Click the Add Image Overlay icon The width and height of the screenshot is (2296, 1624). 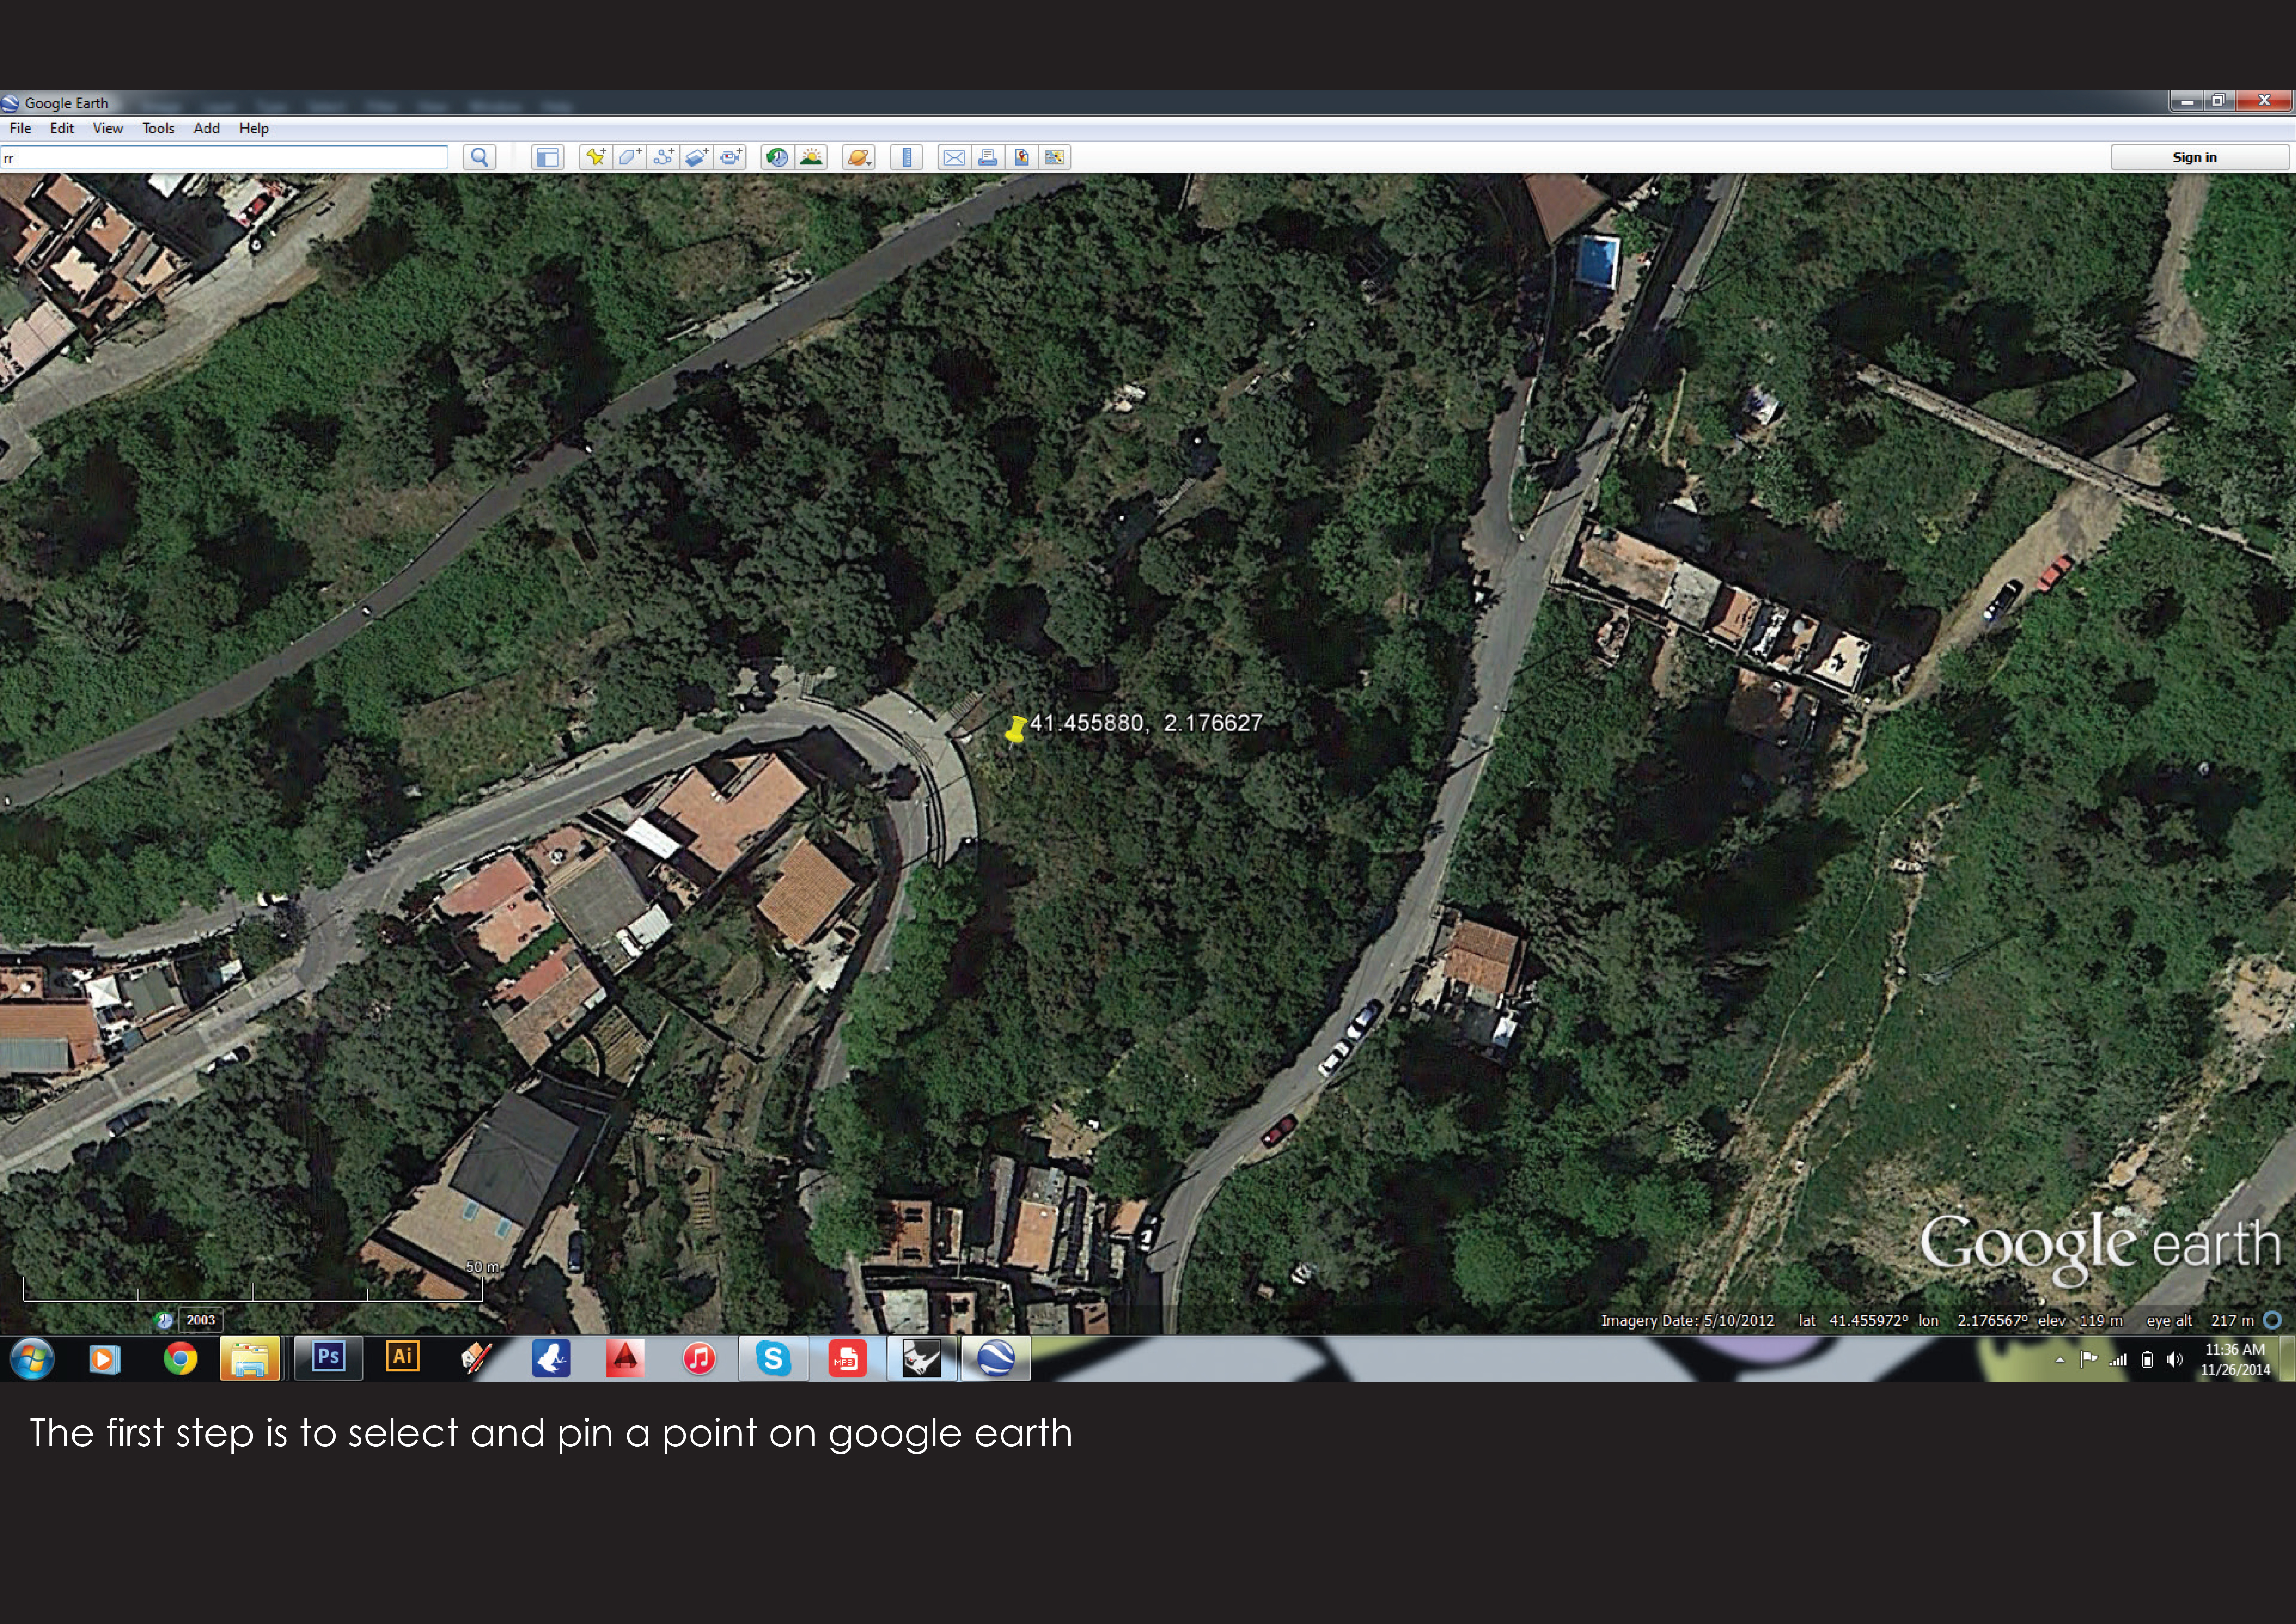(697, 157)
